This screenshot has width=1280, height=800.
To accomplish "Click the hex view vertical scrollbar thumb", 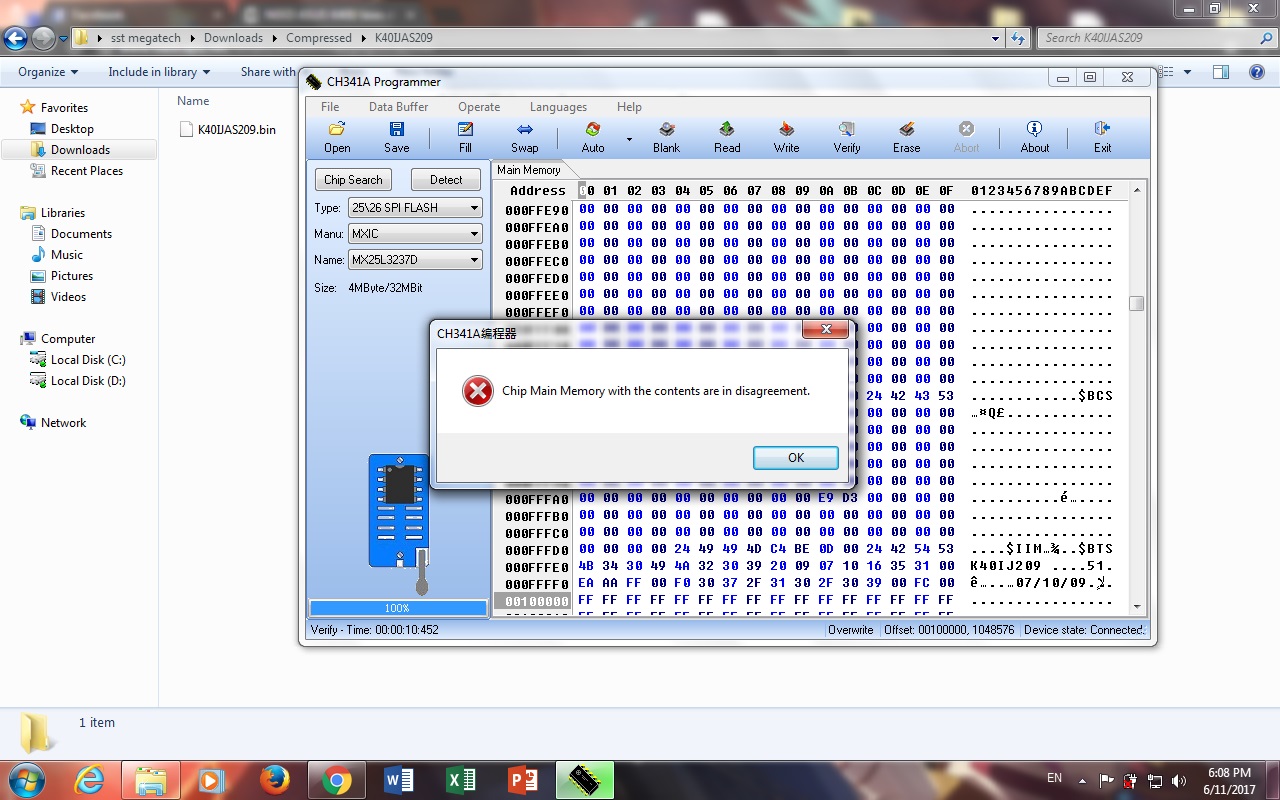I will (1136, 304).
